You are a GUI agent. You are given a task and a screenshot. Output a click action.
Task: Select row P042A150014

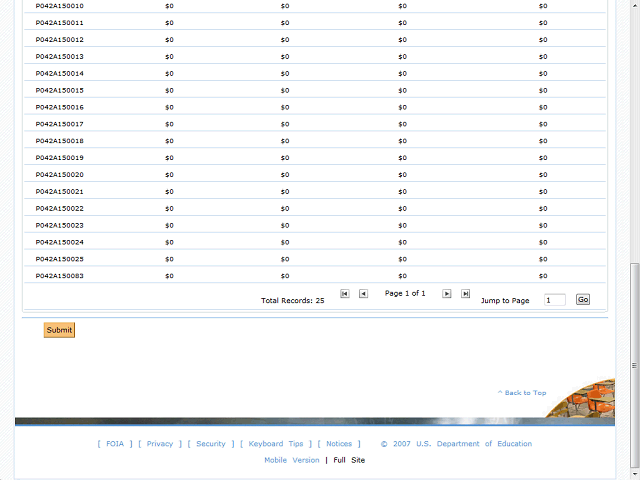(315, 73)
